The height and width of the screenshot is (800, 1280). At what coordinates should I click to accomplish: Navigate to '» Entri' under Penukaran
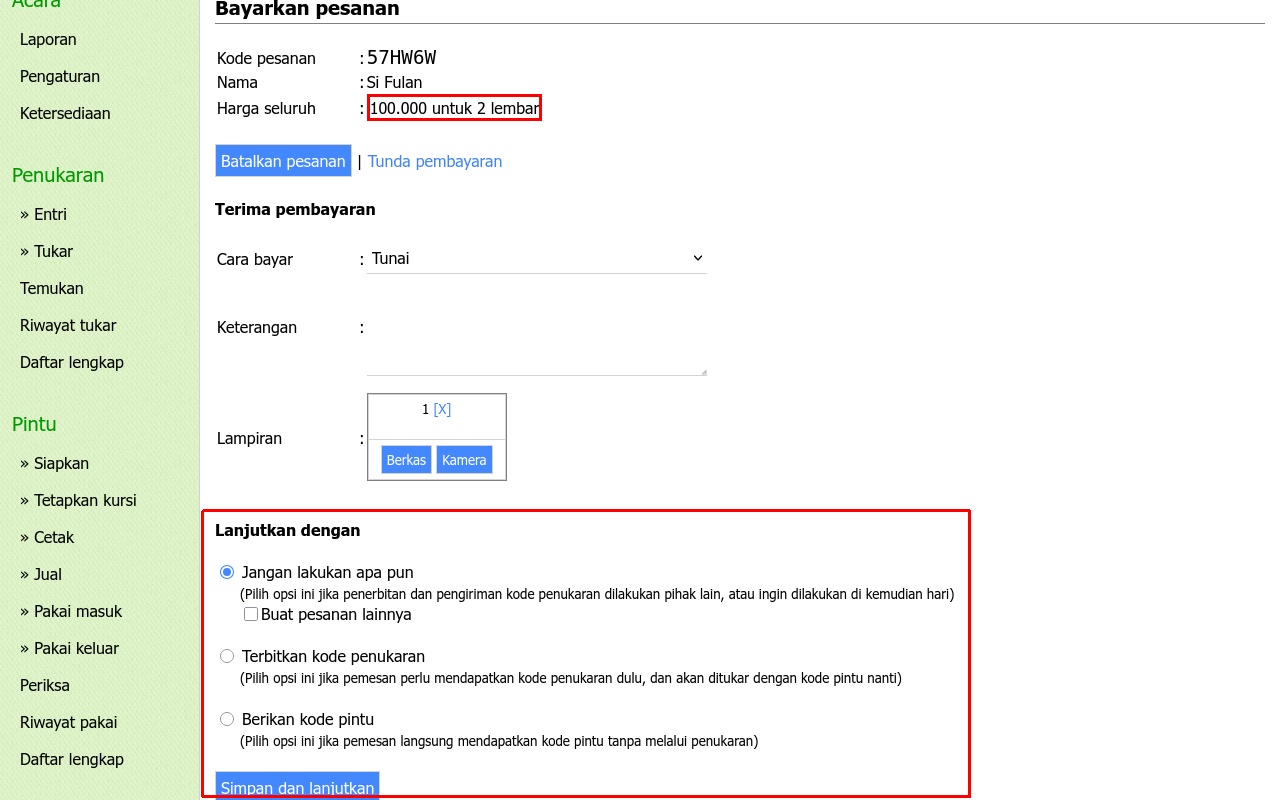point(43,215)
